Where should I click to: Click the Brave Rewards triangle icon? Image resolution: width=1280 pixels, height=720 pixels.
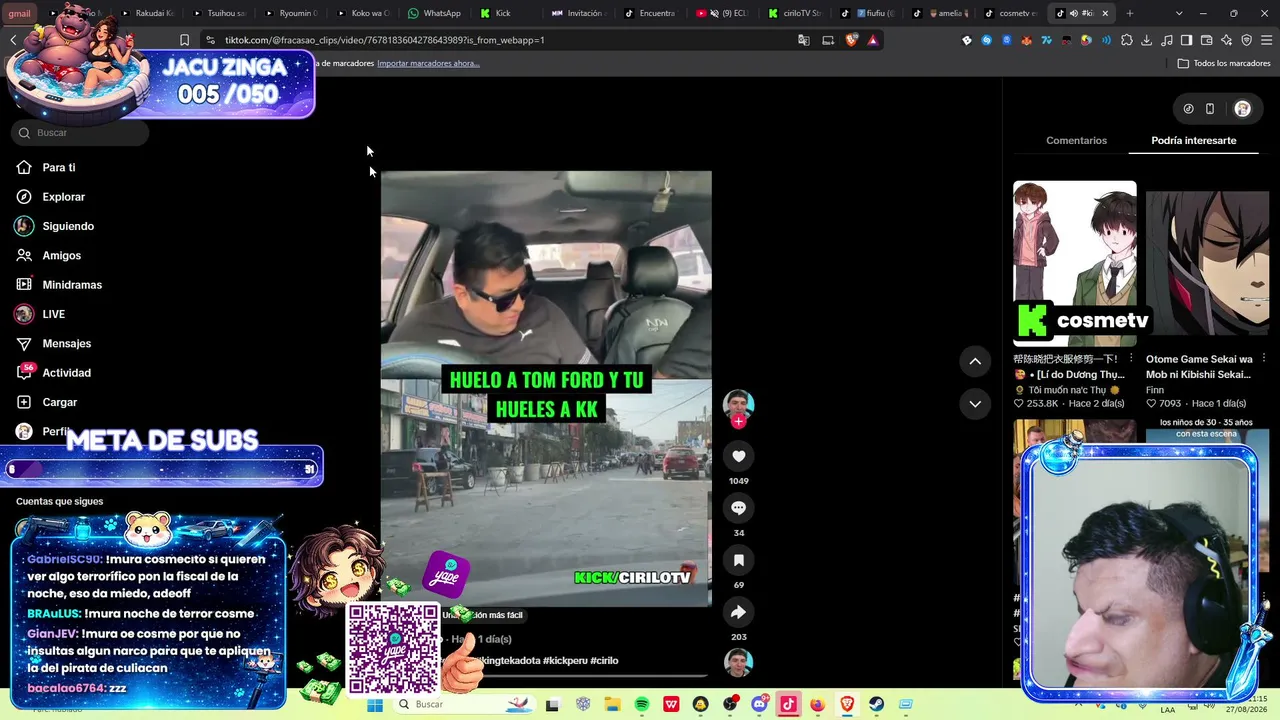[x=873, y=40]
